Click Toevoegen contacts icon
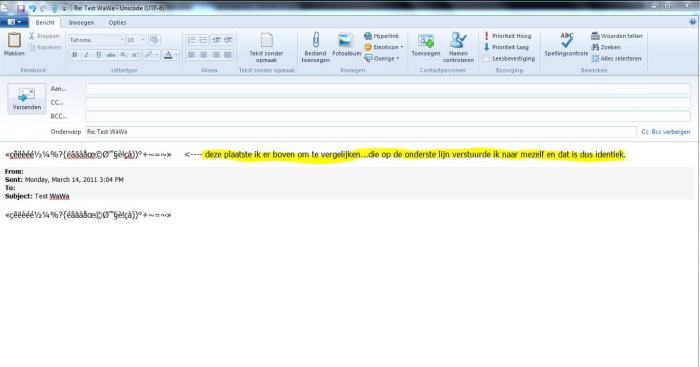The width and height of the screenshot is (700, 367). [x=425, y=45]
